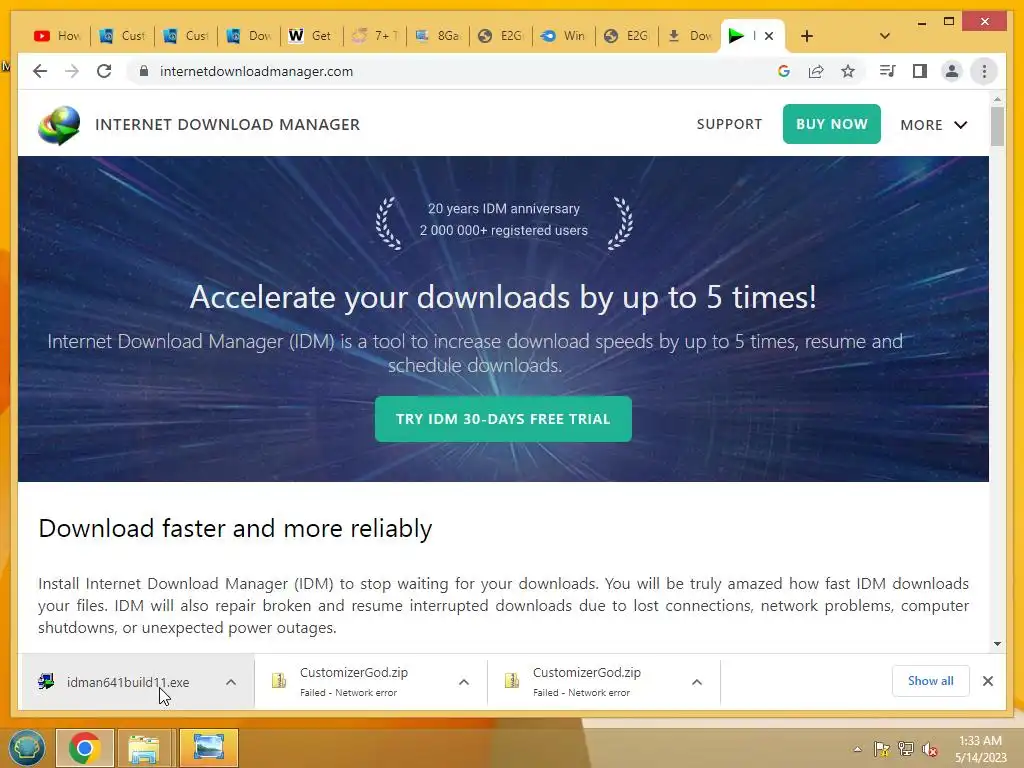The image size is (1024, 768).
Task: Click the scrollbar up arrow
Action: [997, 99]
